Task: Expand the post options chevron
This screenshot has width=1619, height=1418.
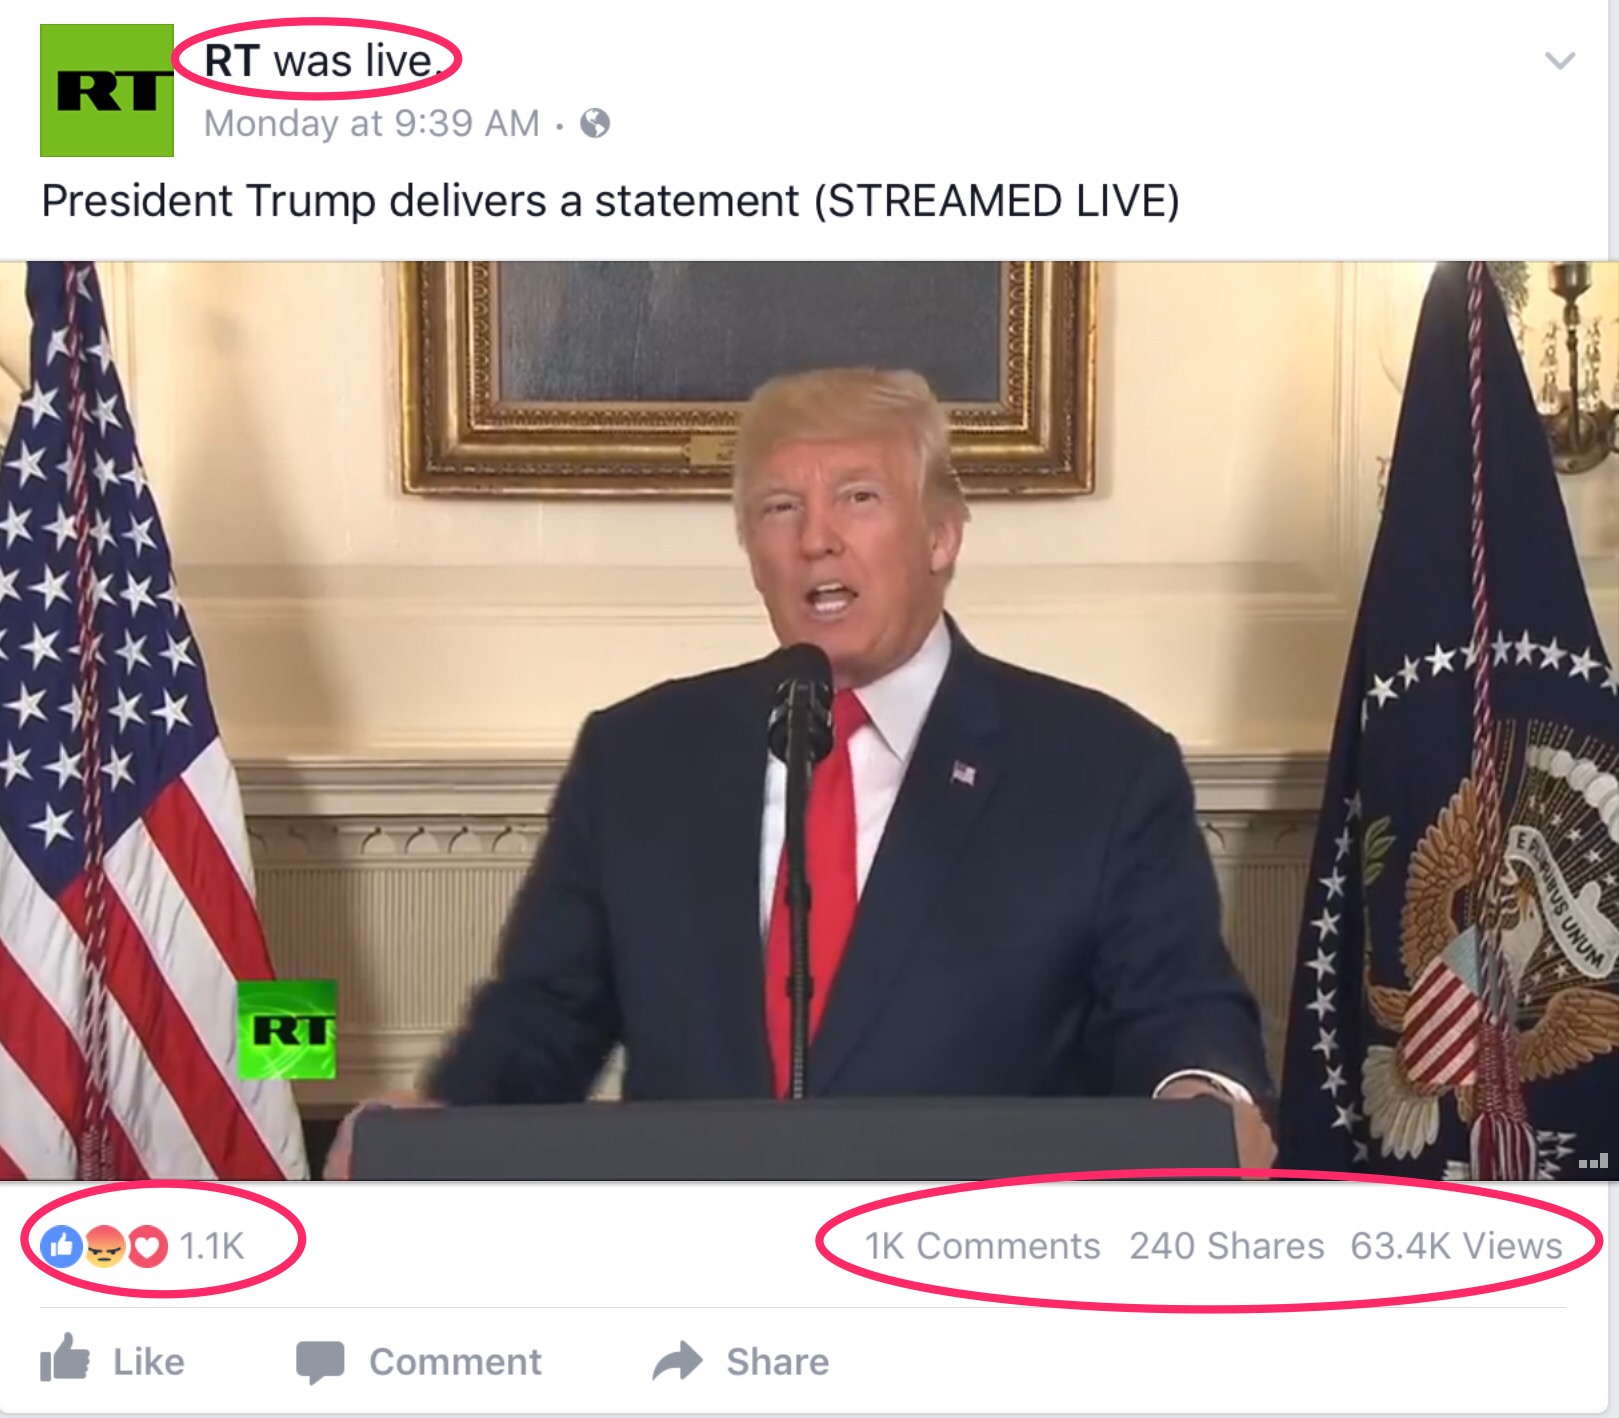Action: pos(1560,61)
